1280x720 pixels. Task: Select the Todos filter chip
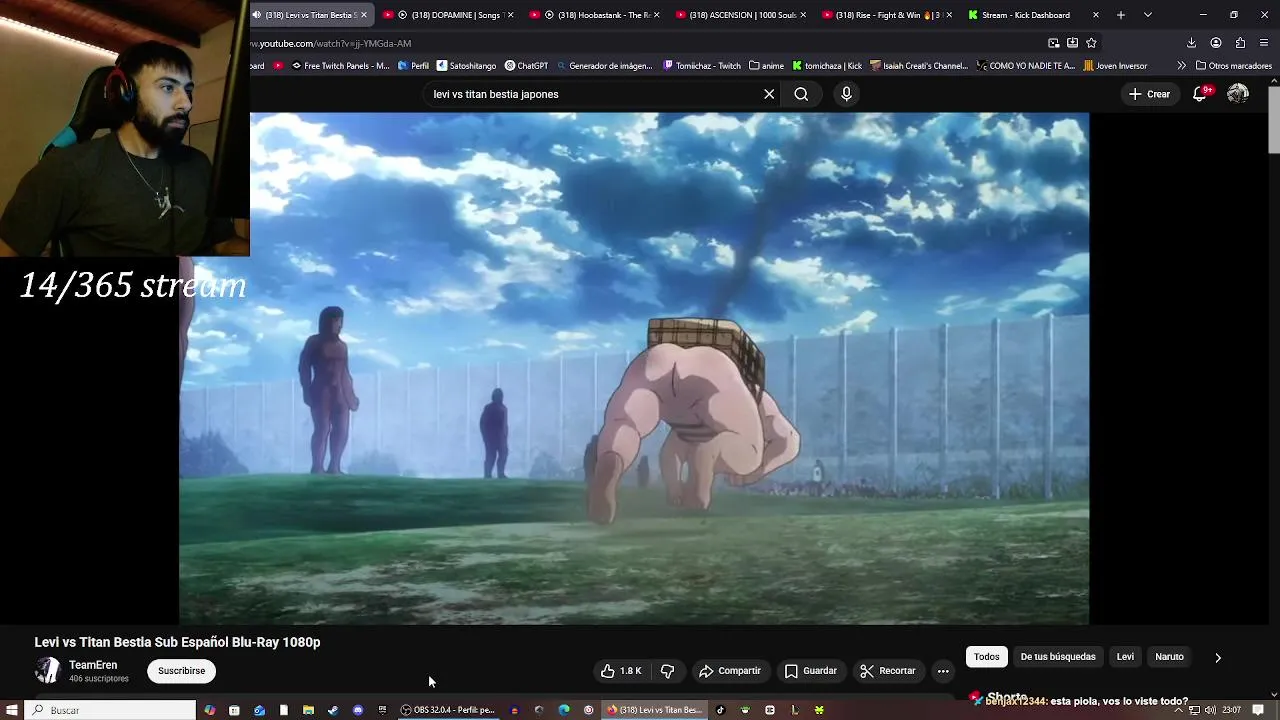(987, 657)
